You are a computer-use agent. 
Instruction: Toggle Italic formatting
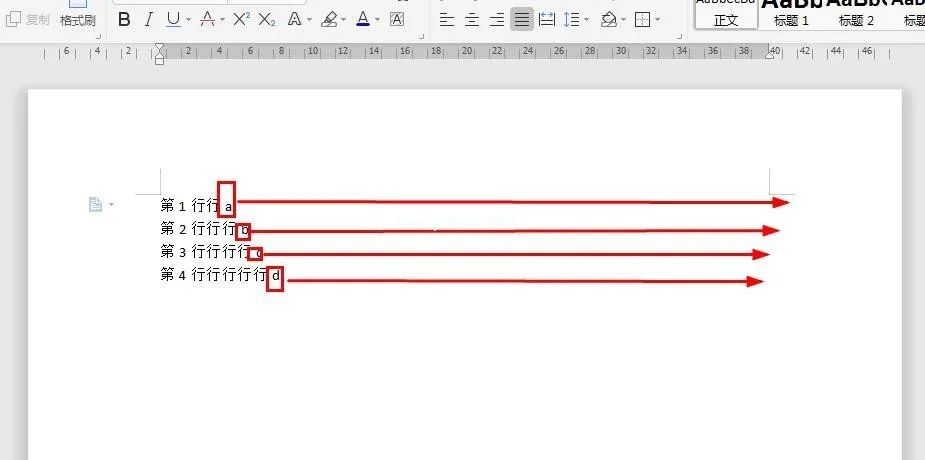click(149, 20)
